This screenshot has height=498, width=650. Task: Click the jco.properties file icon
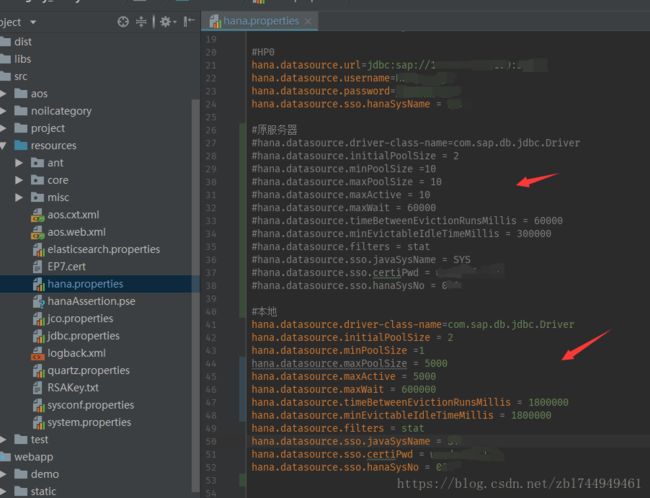click(38, 319)
